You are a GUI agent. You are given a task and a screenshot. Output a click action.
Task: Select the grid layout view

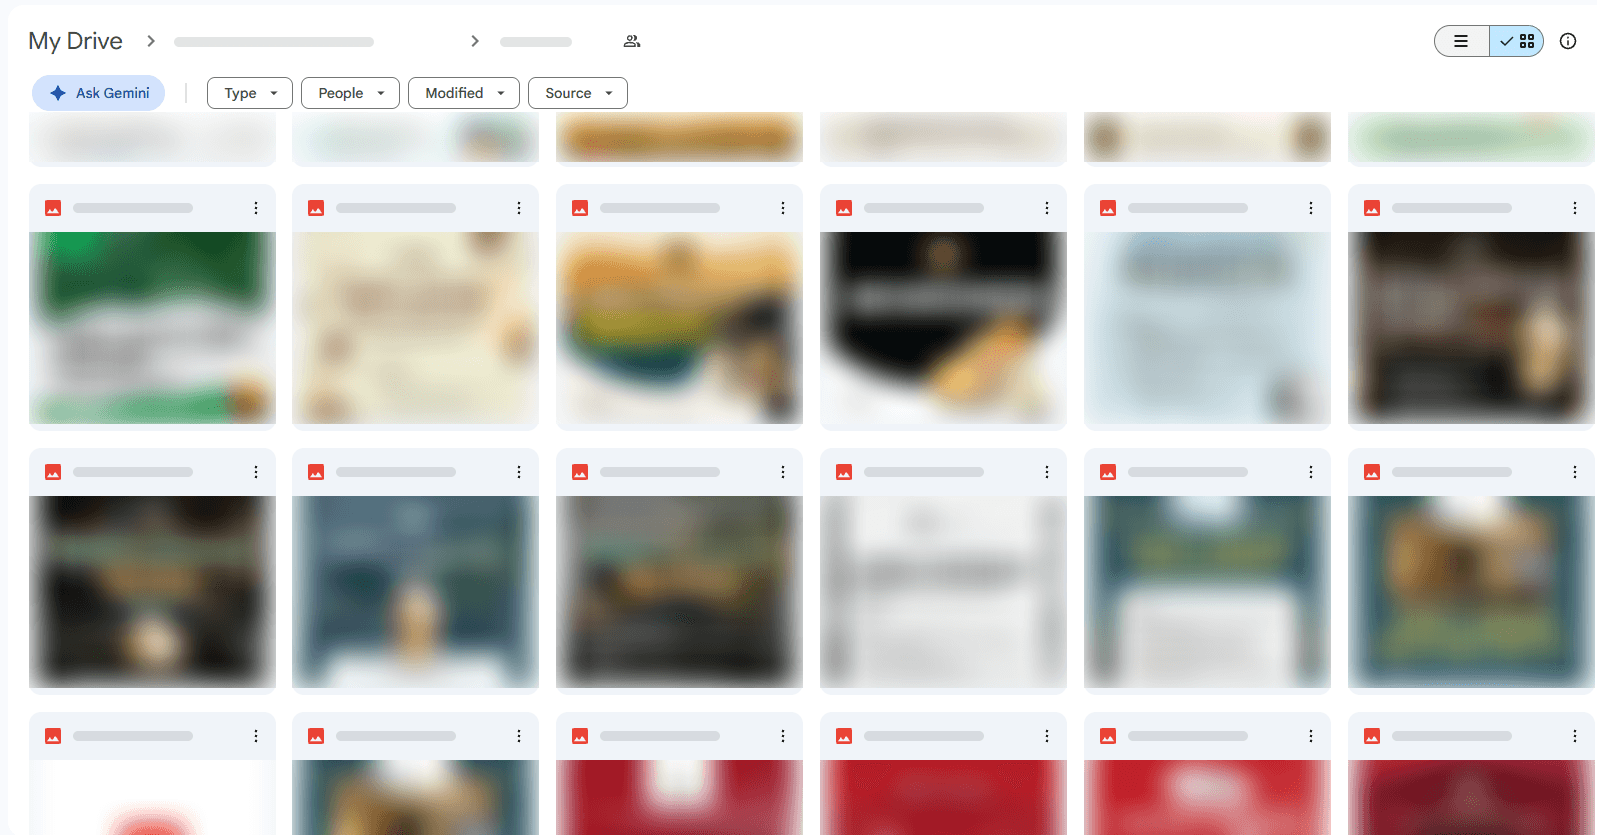1517,41
